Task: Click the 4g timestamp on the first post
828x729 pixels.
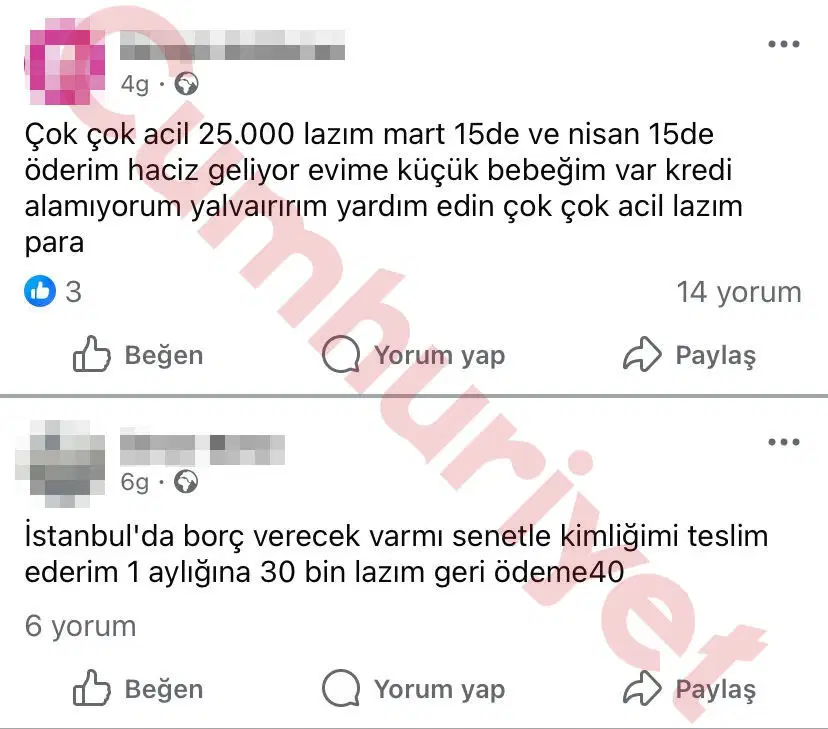Action: click(x=135, y=84)
